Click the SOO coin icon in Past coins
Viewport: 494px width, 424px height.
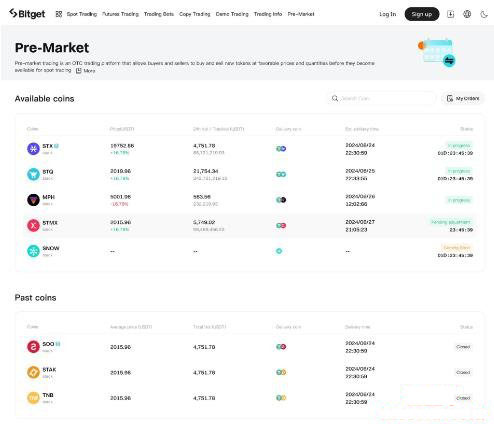[x=33, y=347]
